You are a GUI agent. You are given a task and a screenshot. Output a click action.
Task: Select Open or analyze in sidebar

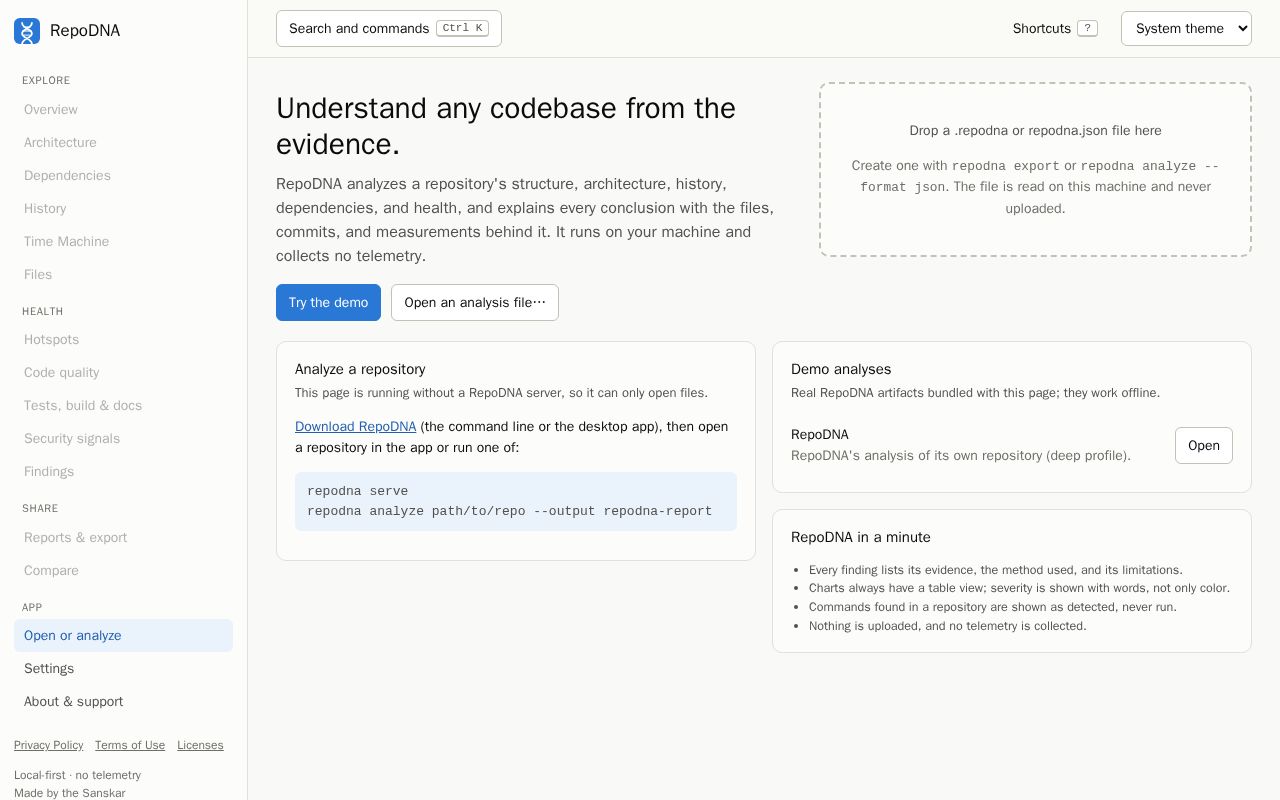click(x=123, y=635)
